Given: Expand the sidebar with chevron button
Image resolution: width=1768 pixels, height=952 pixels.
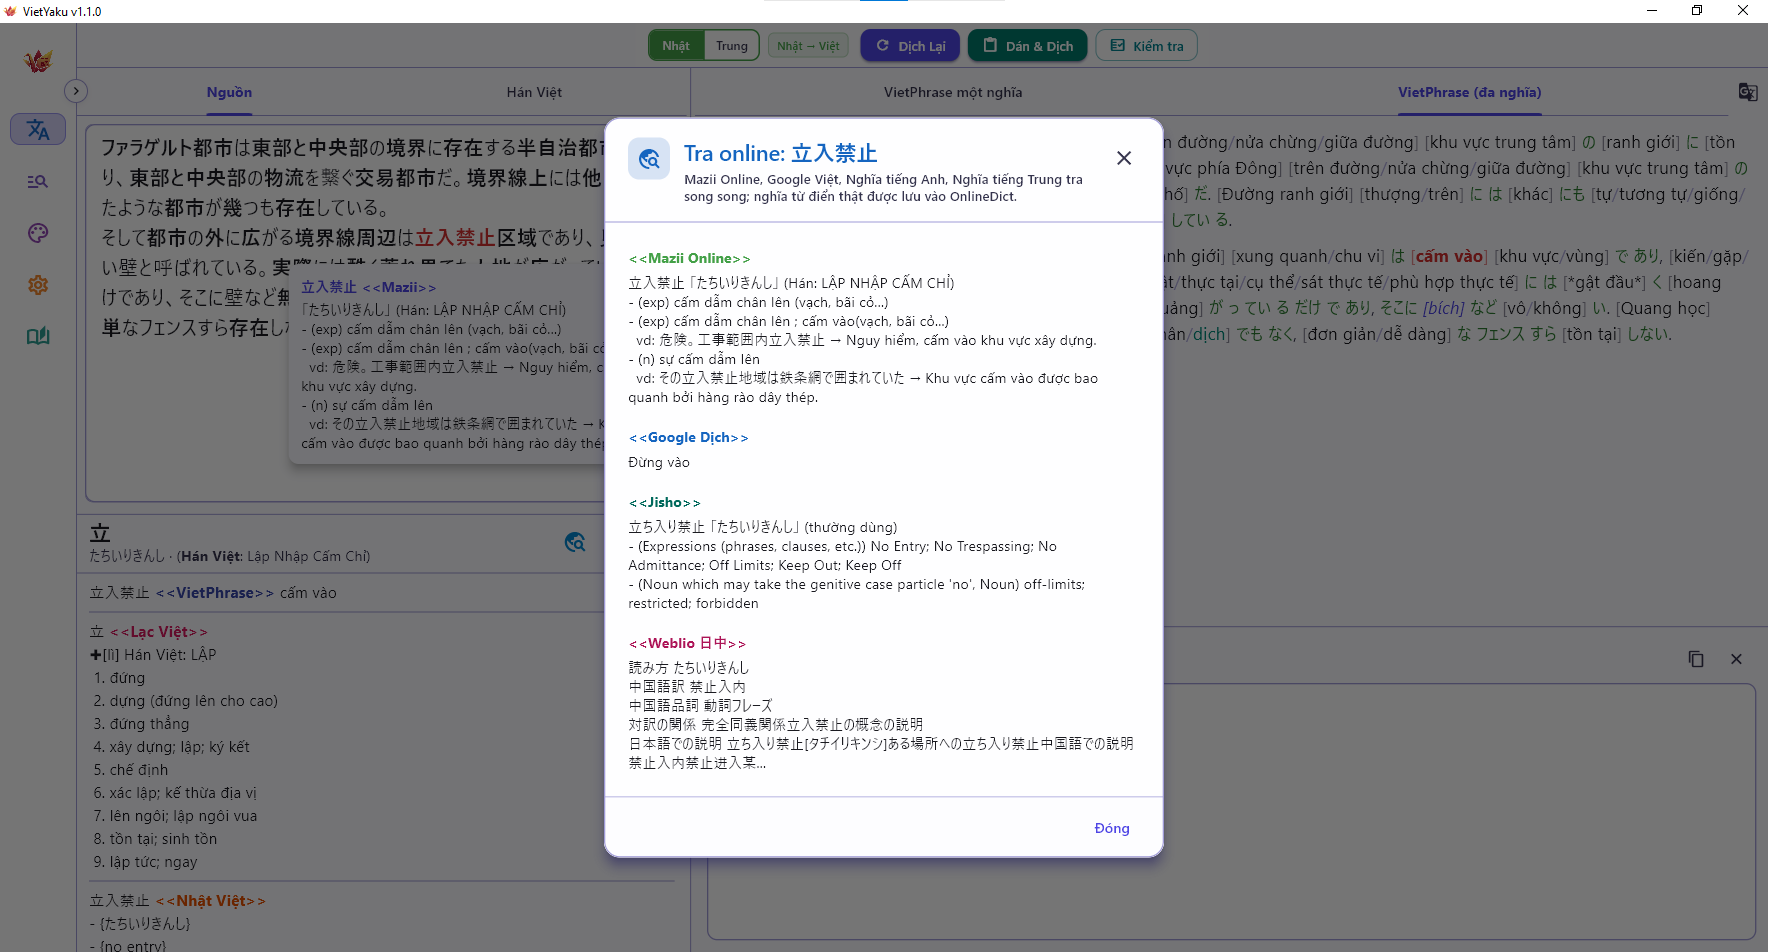Looking at the screenshot, I should point(76,91).
